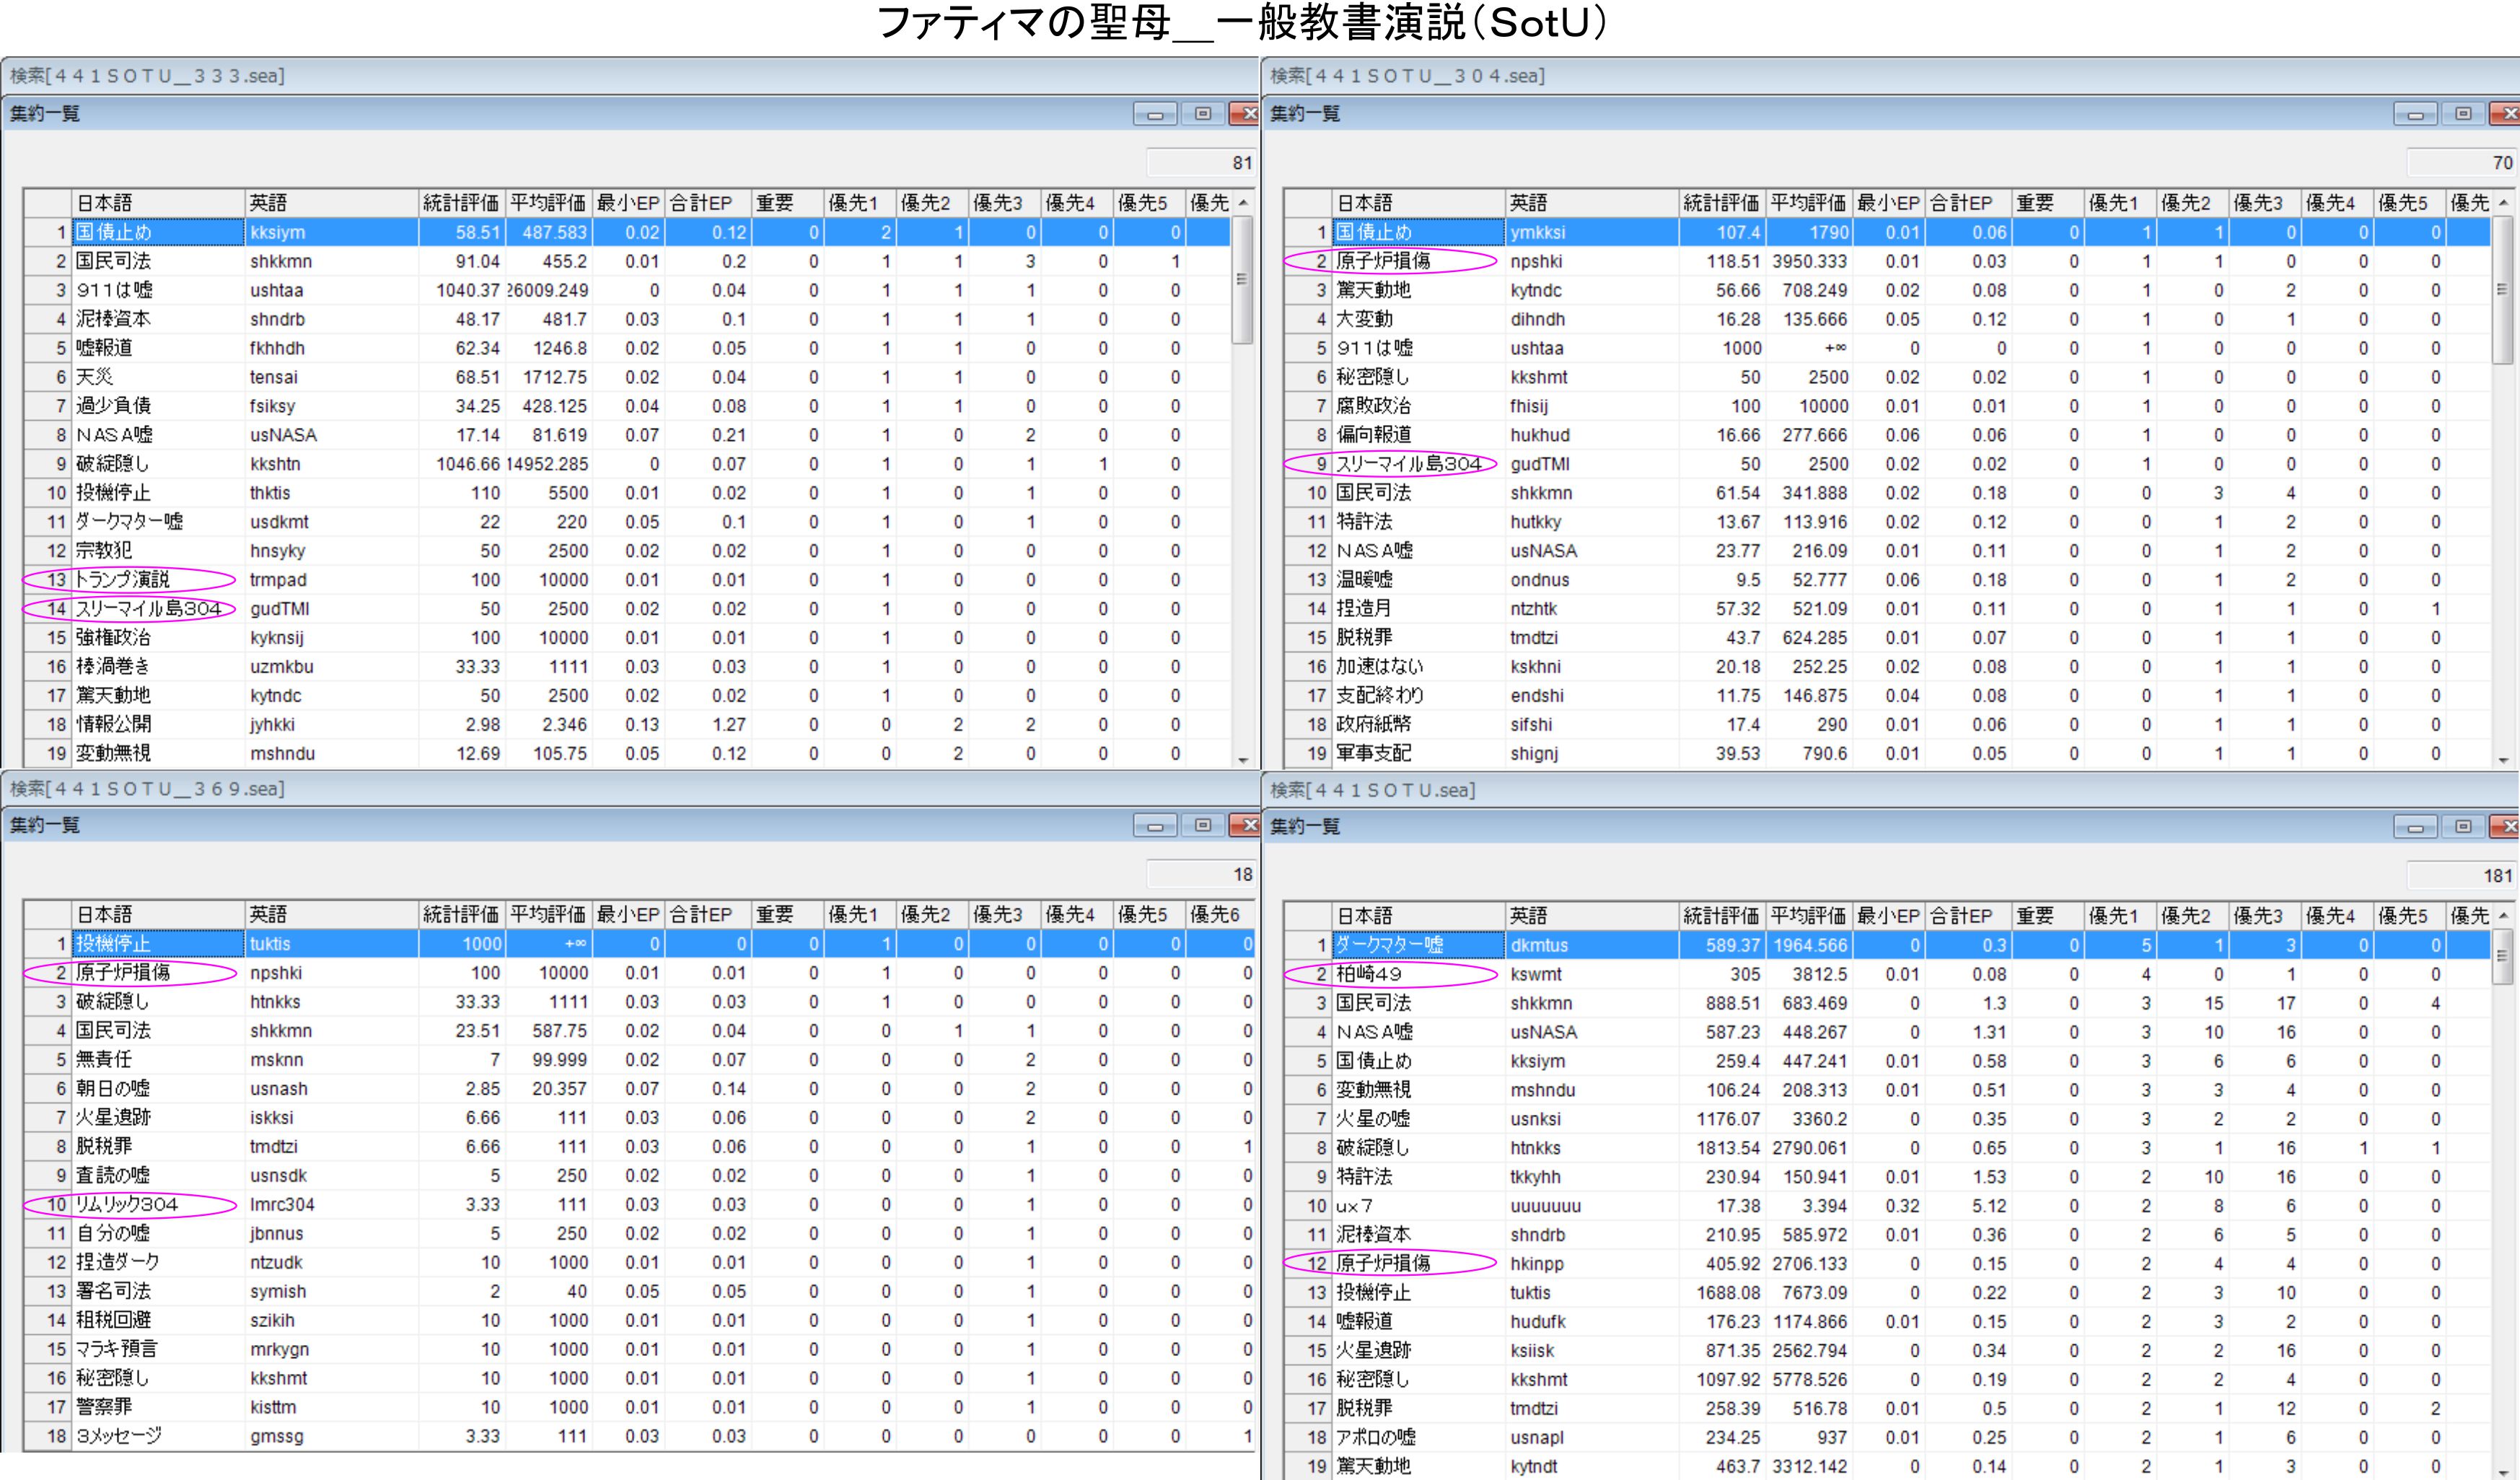Select トランプ演説 row in SOTU_333 table

123,580
